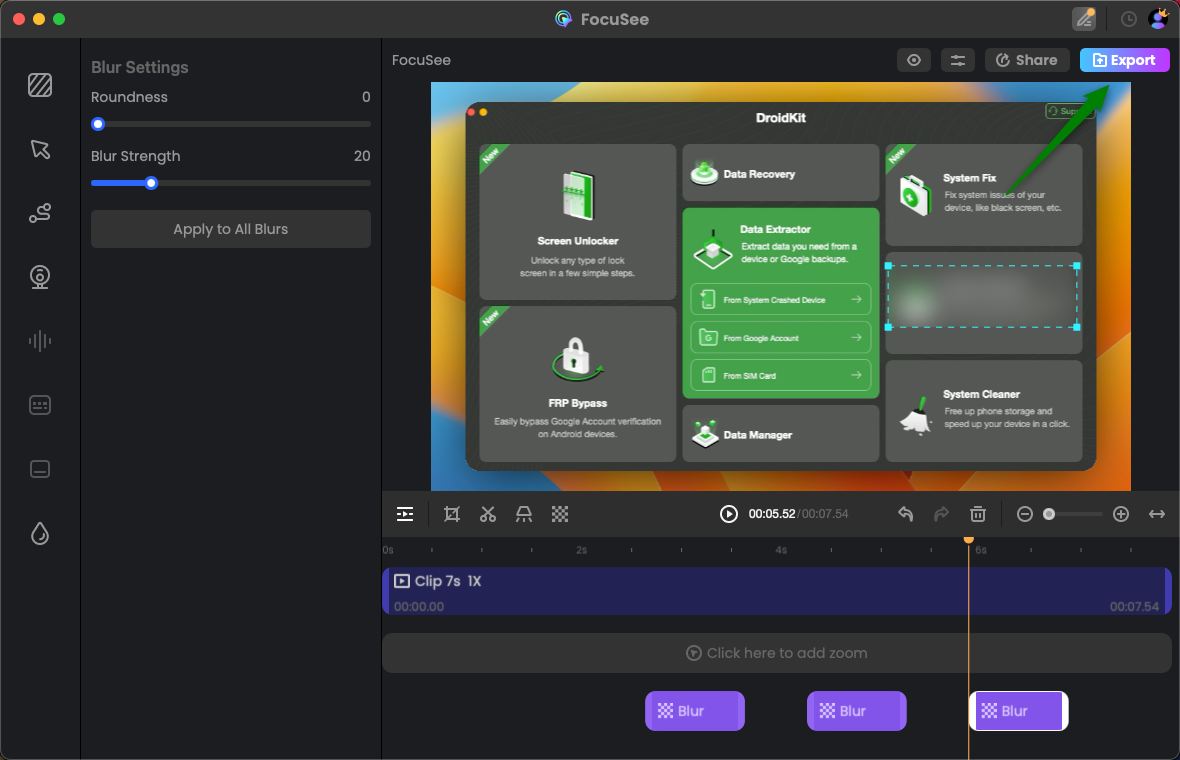Adjust the Blur Strength slider handle
This screenshot has width=1180, height=760.
(151, 183)
